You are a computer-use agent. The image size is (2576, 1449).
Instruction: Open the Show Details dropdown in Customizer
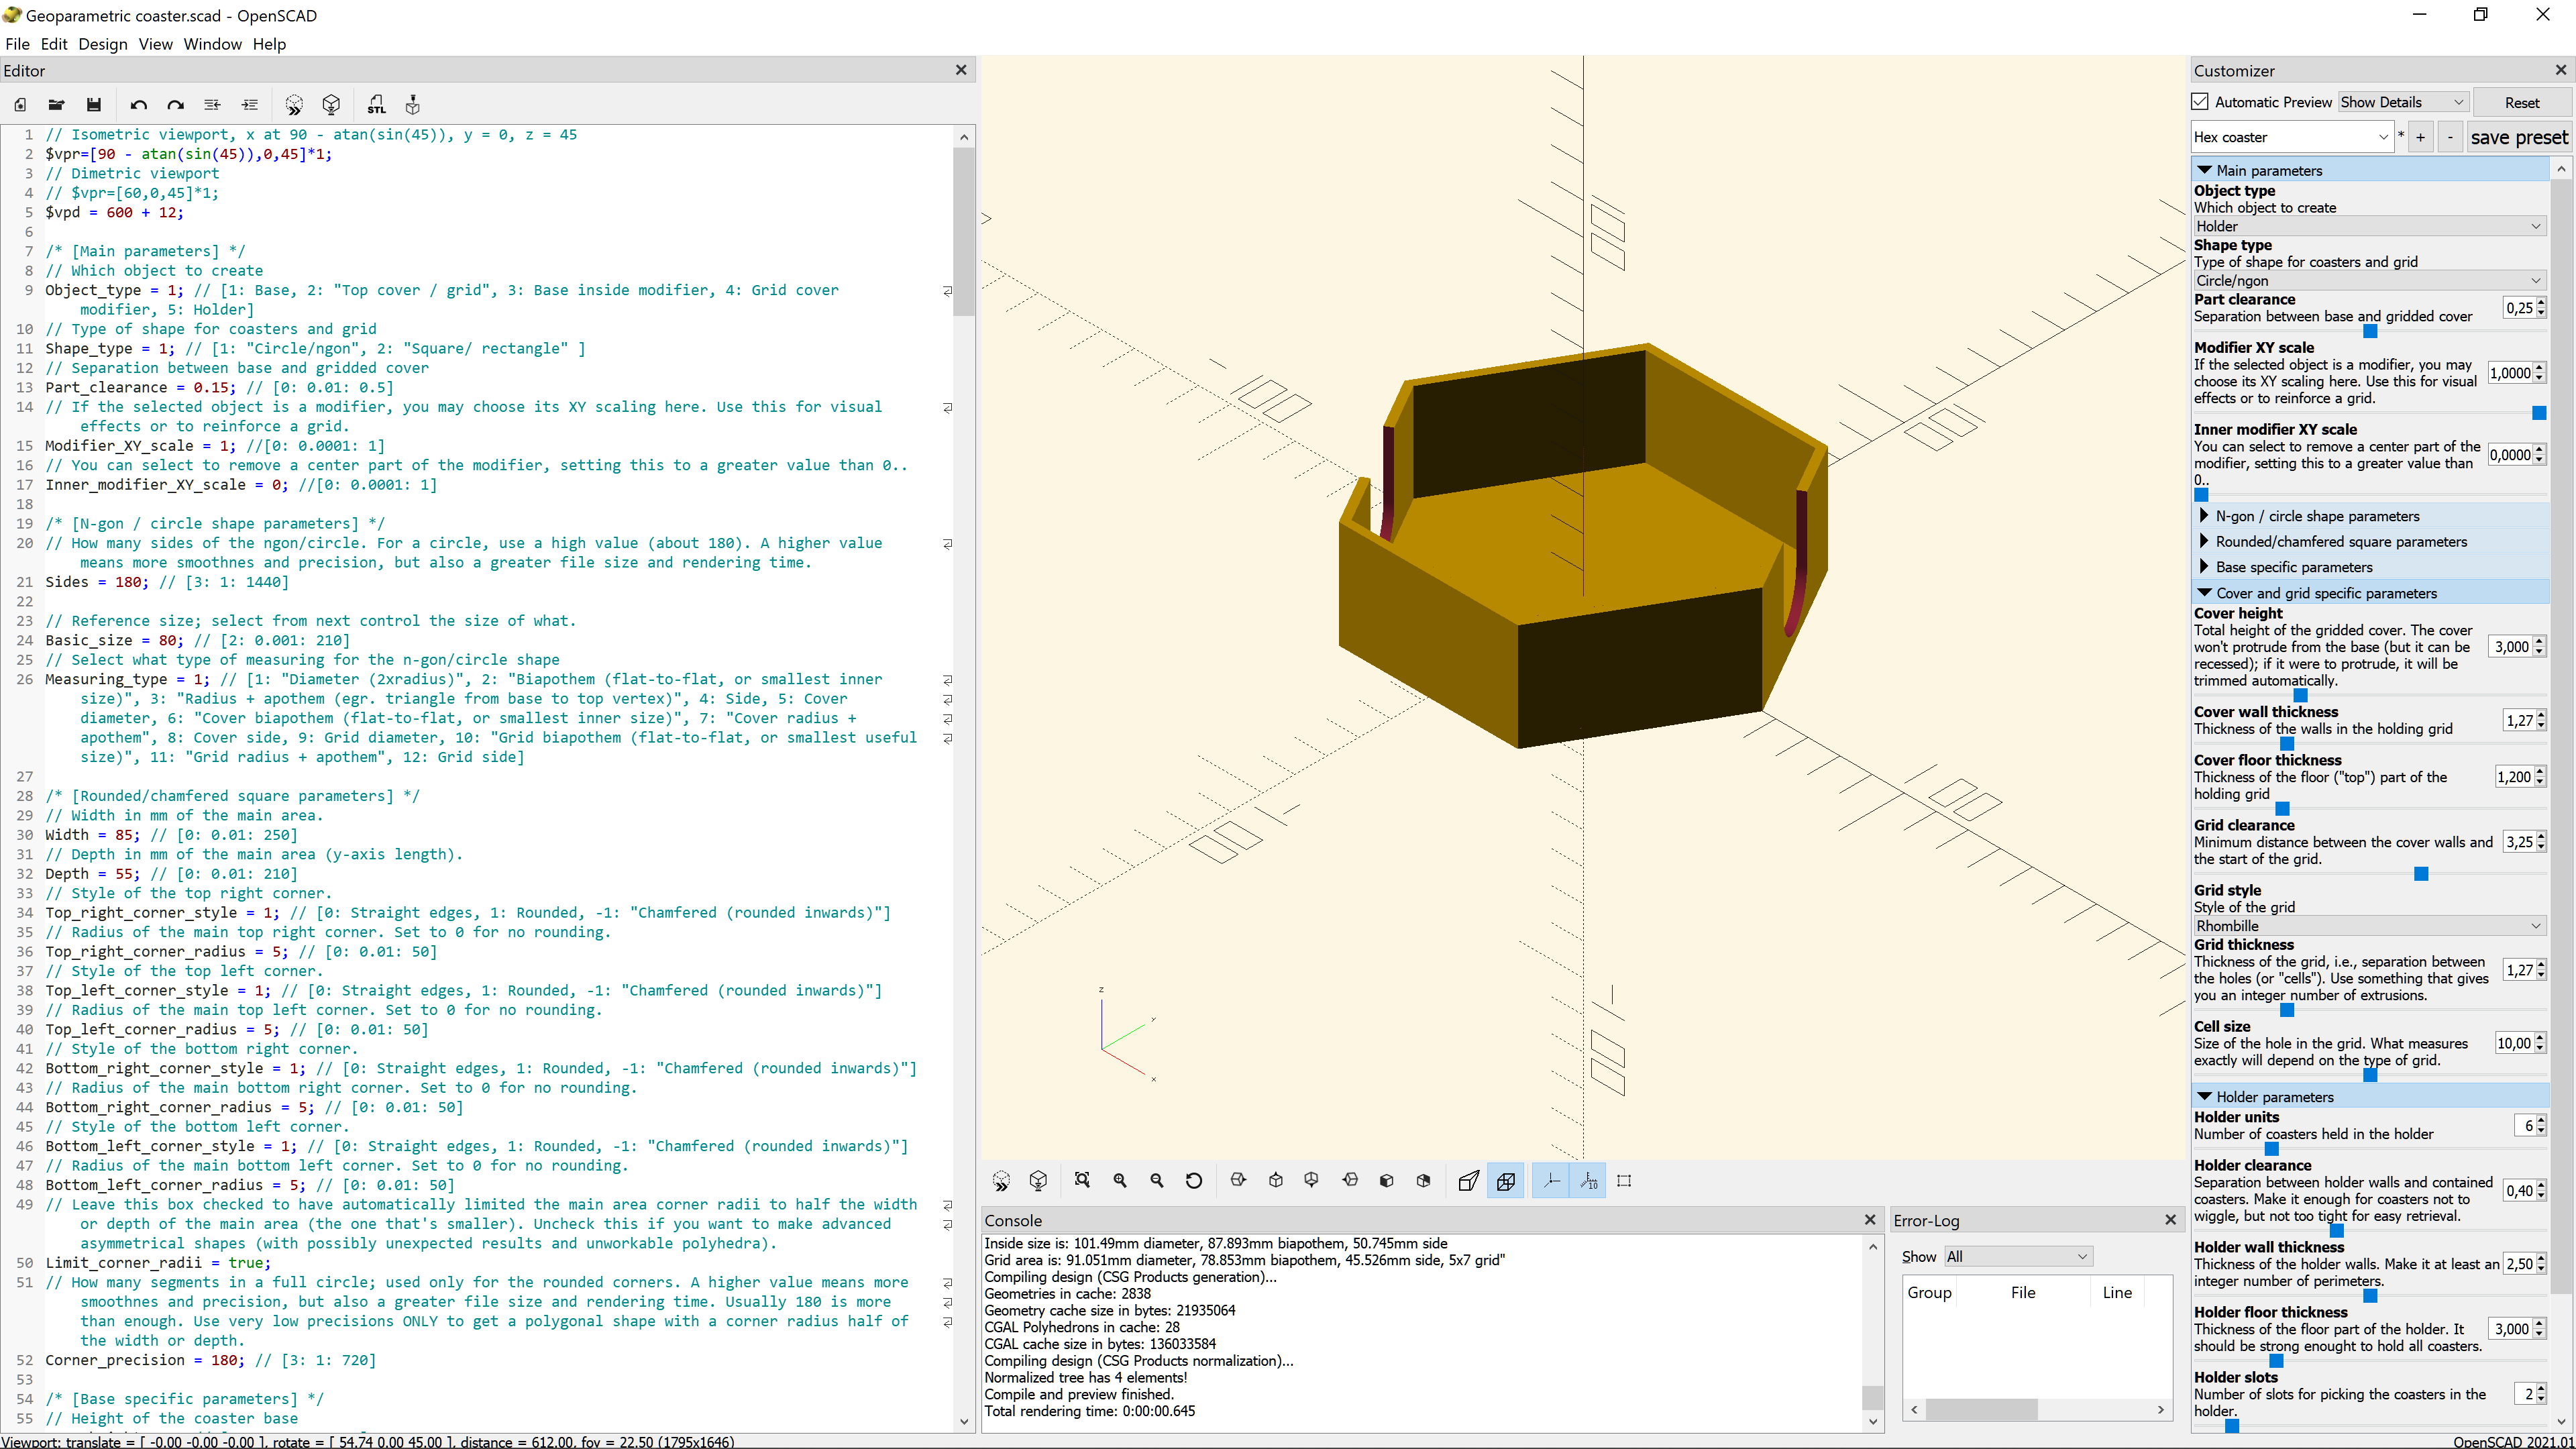2403,102
